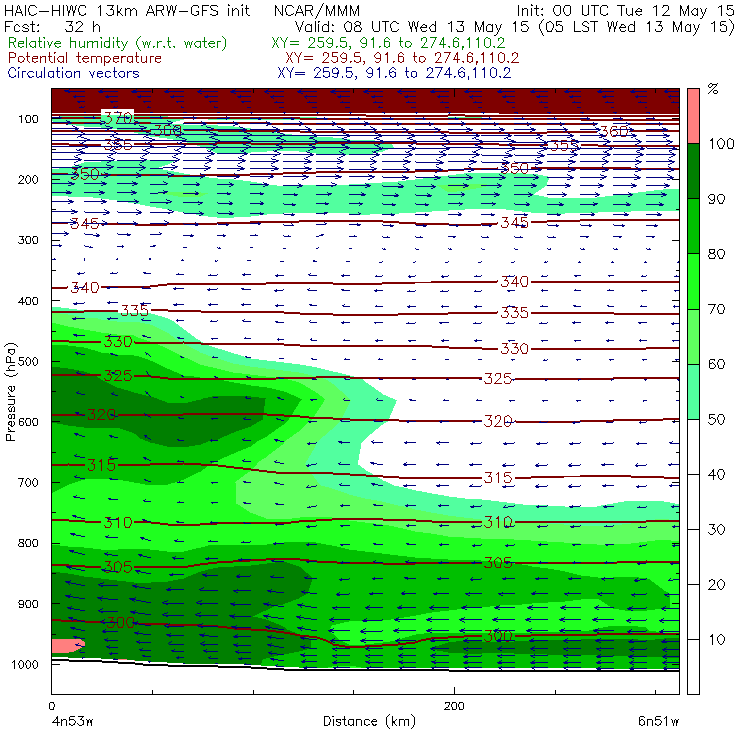Click the white 10–20% colorbar segment

tap(693, 612)
